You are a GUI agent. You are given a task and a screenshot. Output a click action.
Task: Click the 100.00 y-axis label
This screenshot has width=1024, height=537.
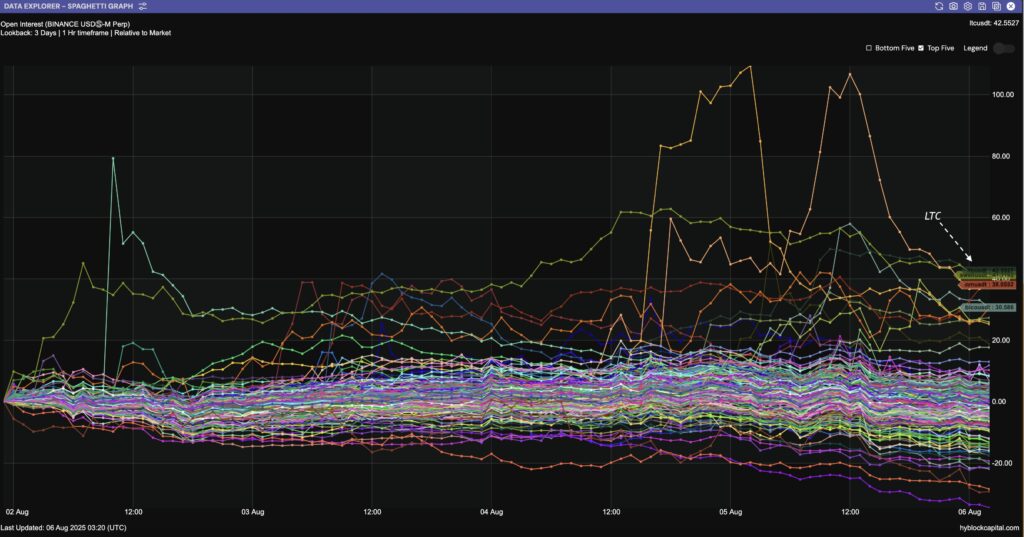[1002, 95]
